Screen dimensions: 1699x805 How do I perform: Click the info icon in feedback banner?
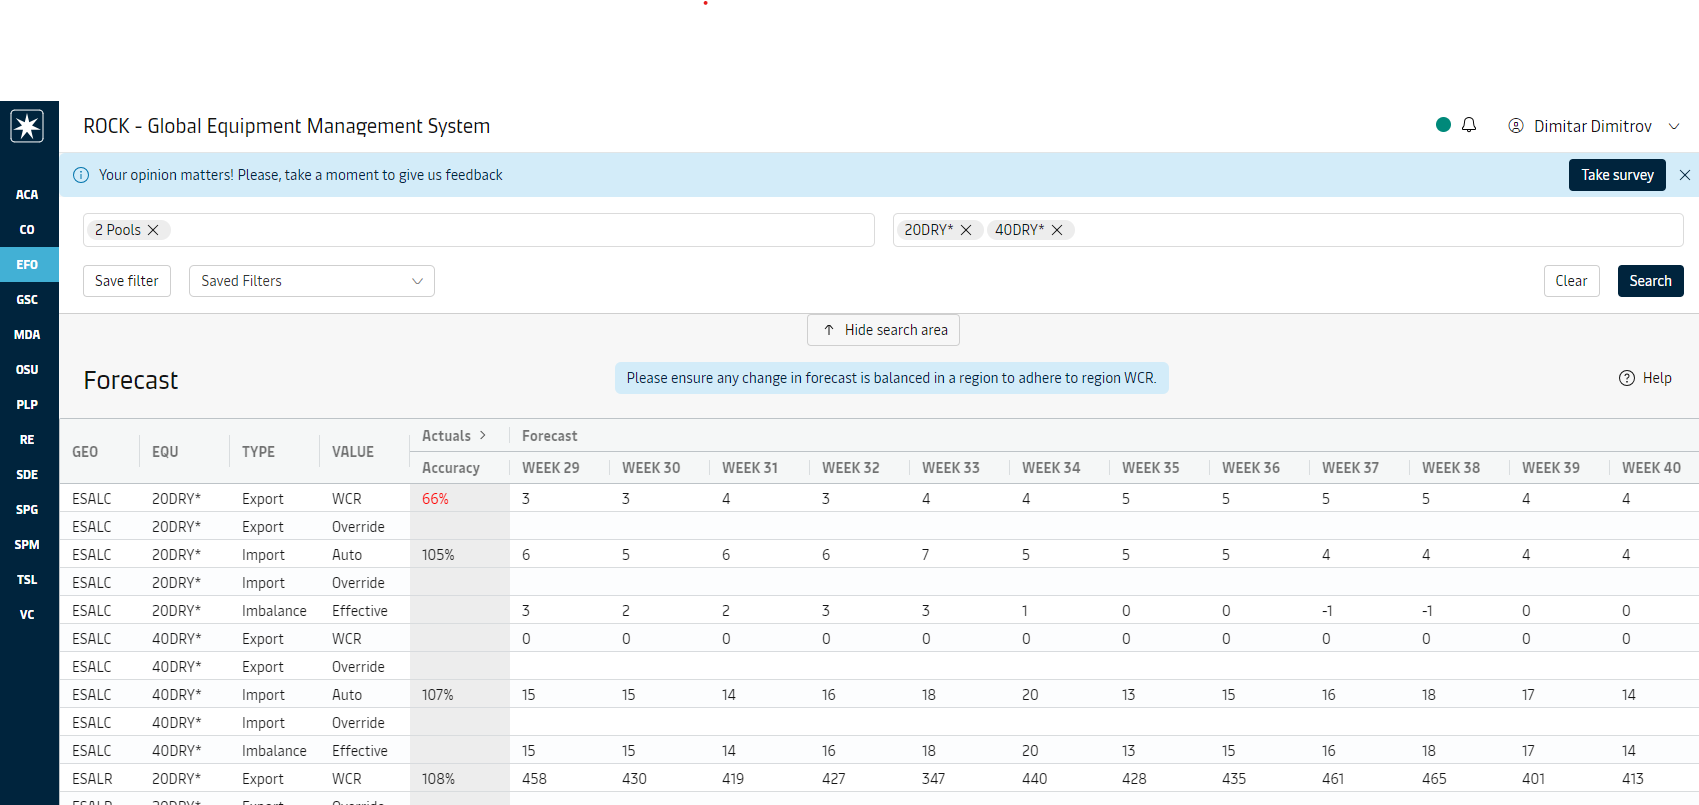pyautogui.click(x=81, y=175)
